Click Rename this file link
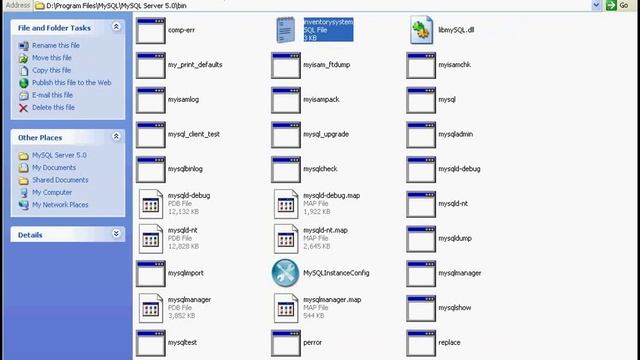The width and height of the screenshot is (640, 360). pos(56,45)
